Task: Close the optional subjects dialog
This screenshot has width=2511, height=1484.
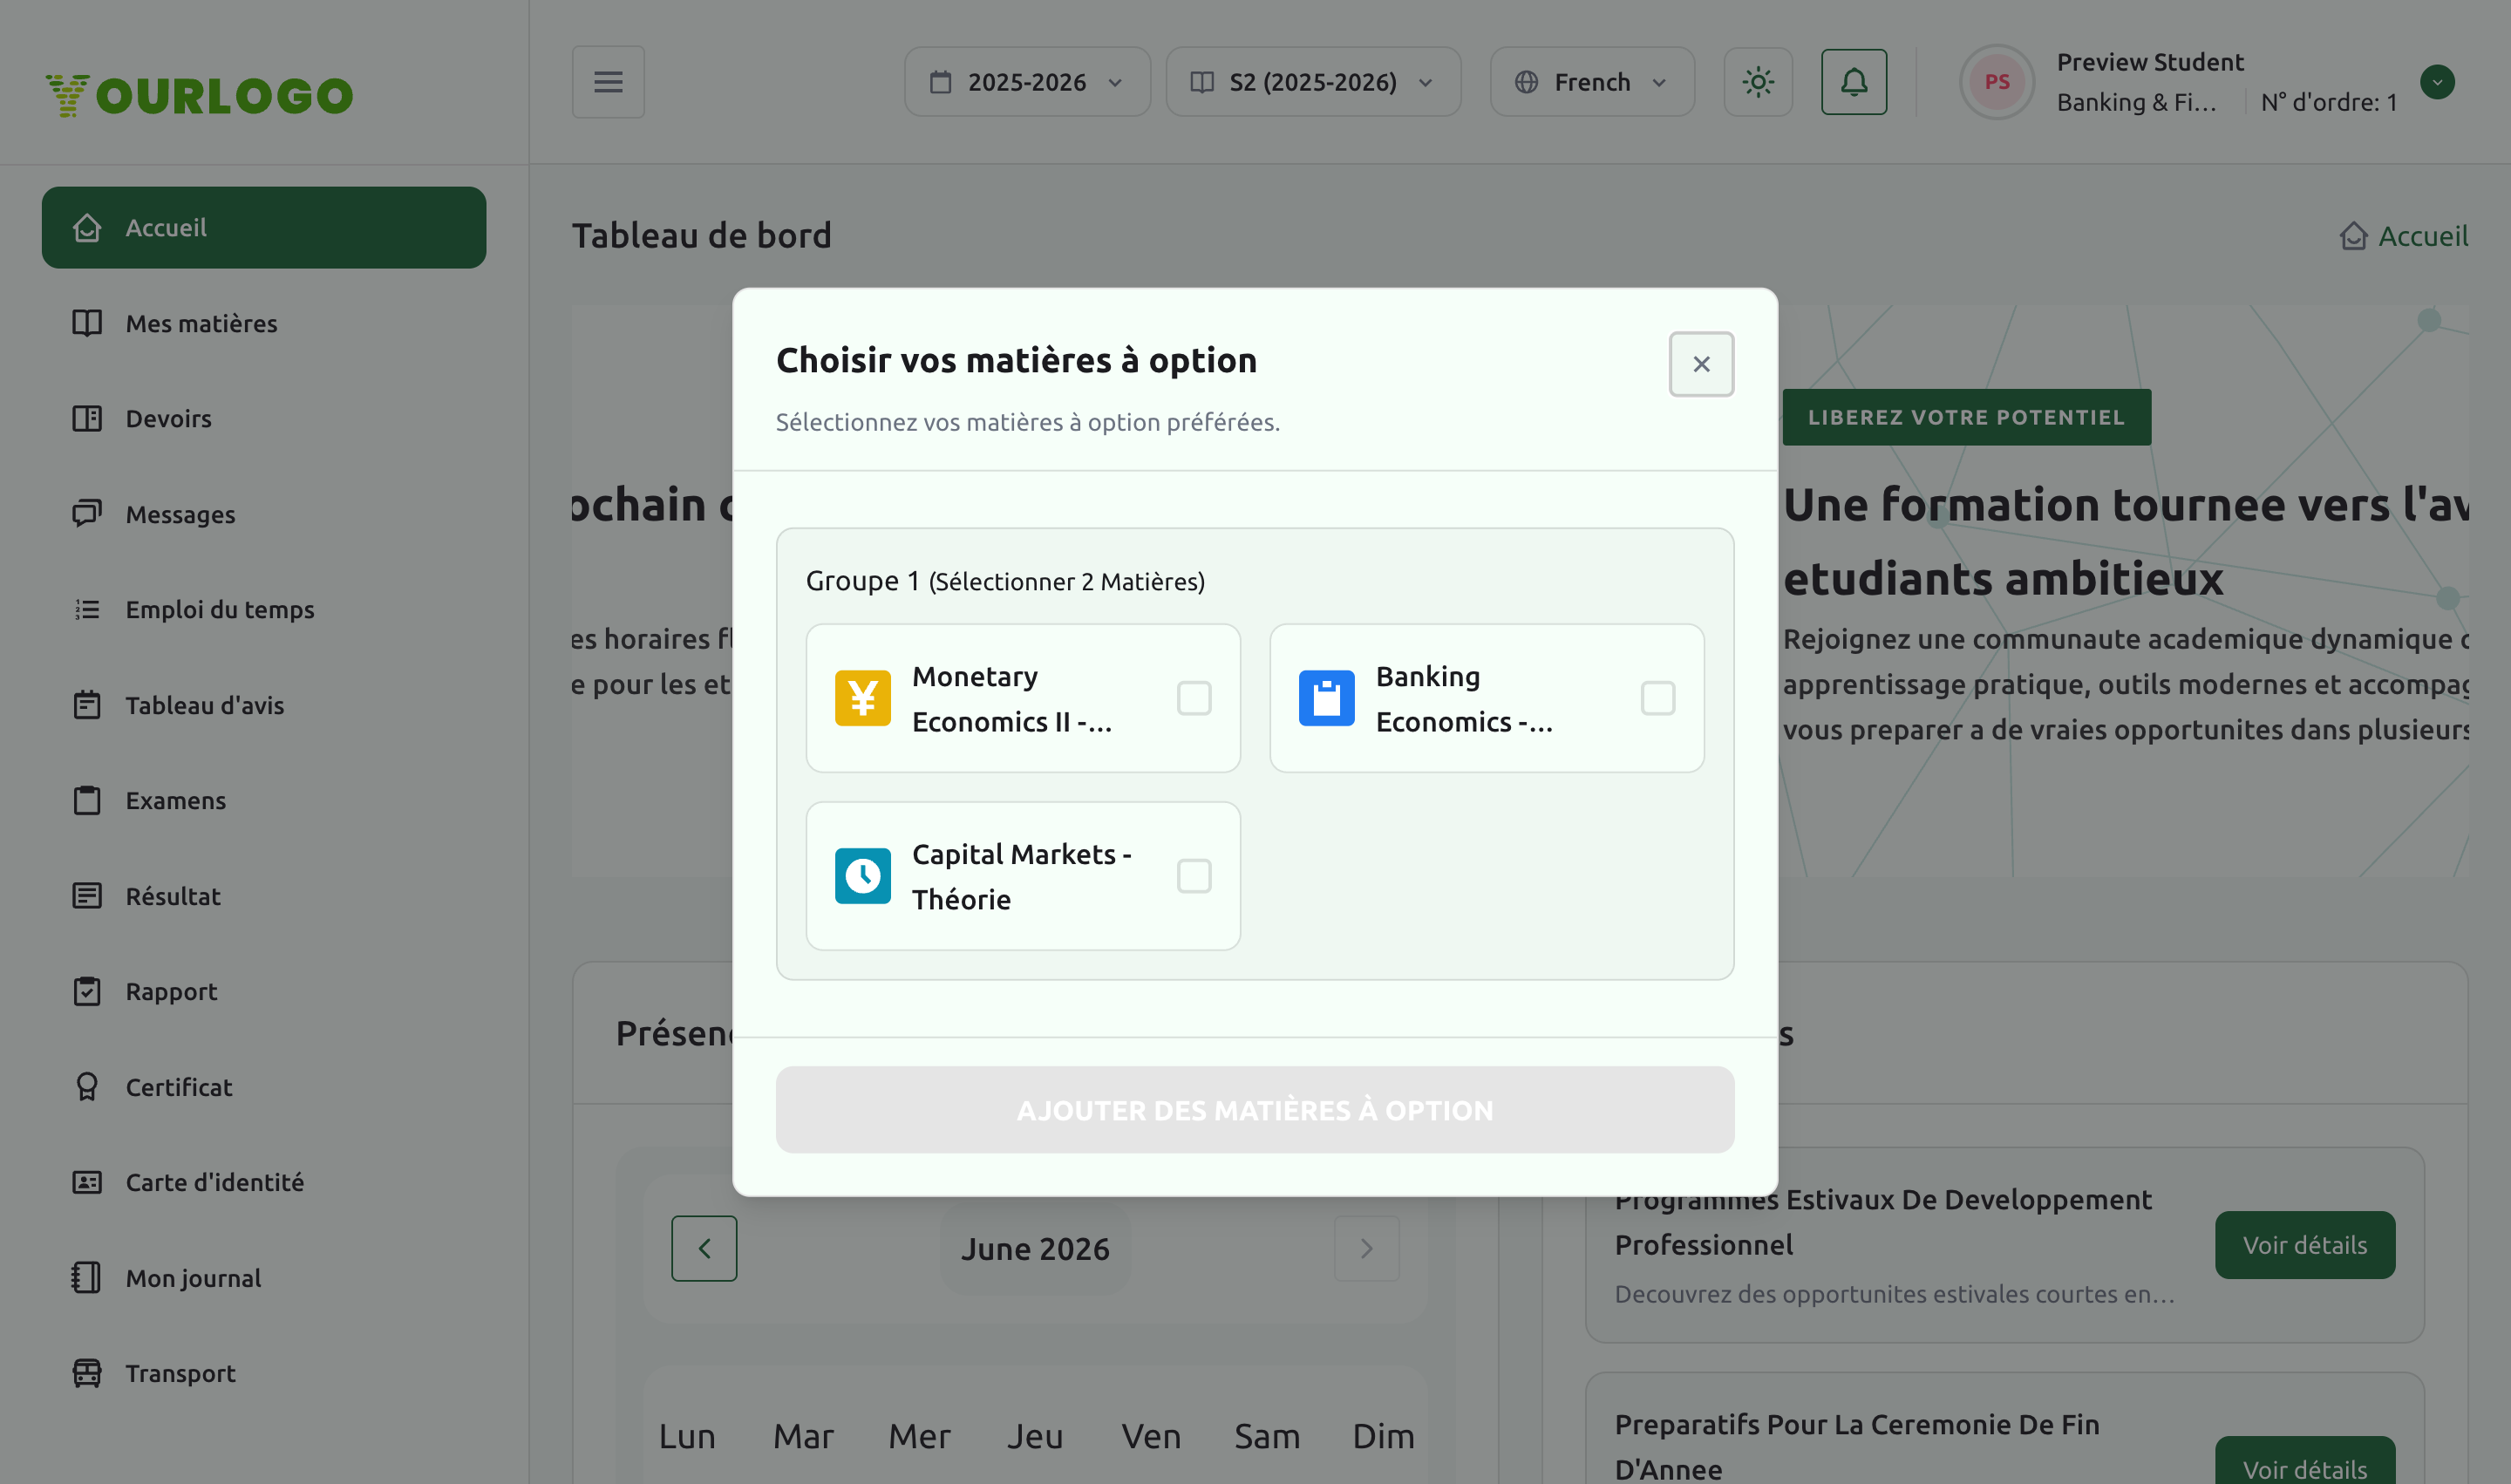Action: pos(1701,364)
